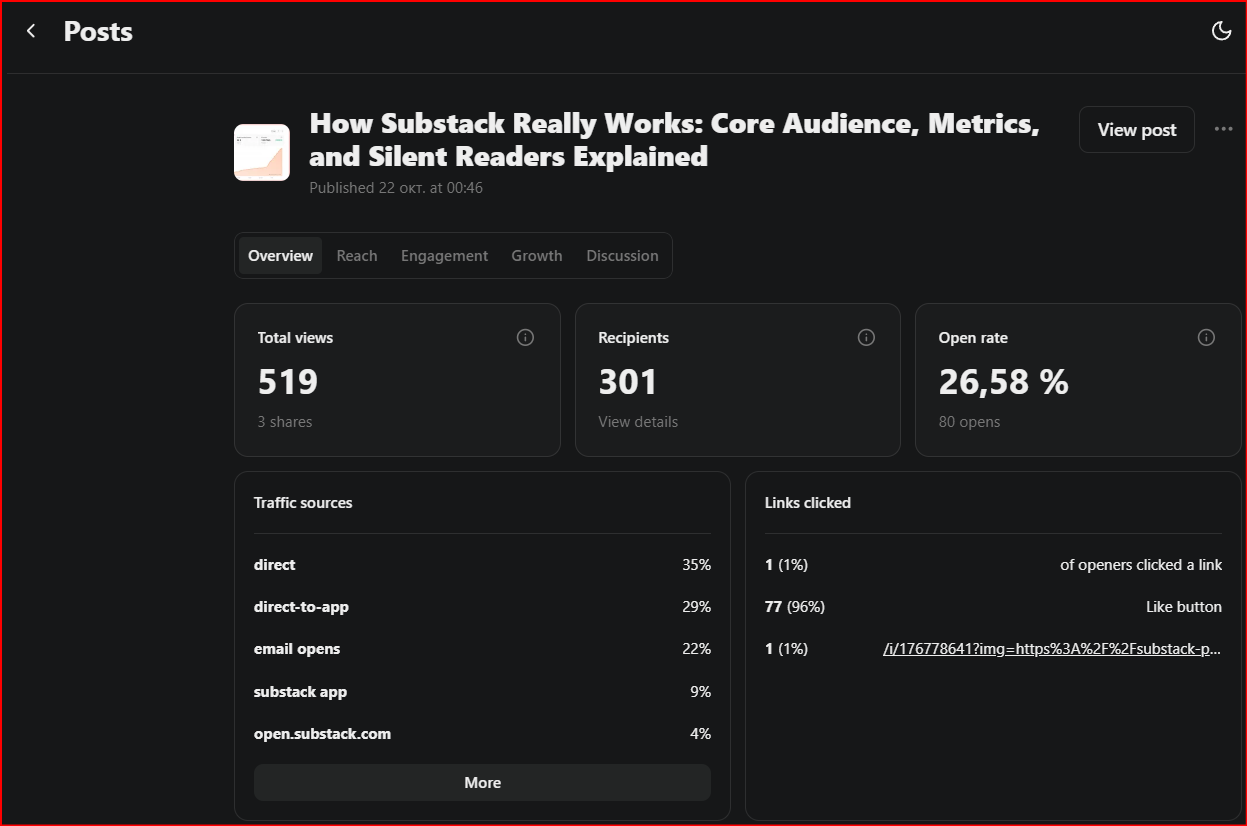
Task: Select the substack app traffic row
Action: [x=482, y=692]
